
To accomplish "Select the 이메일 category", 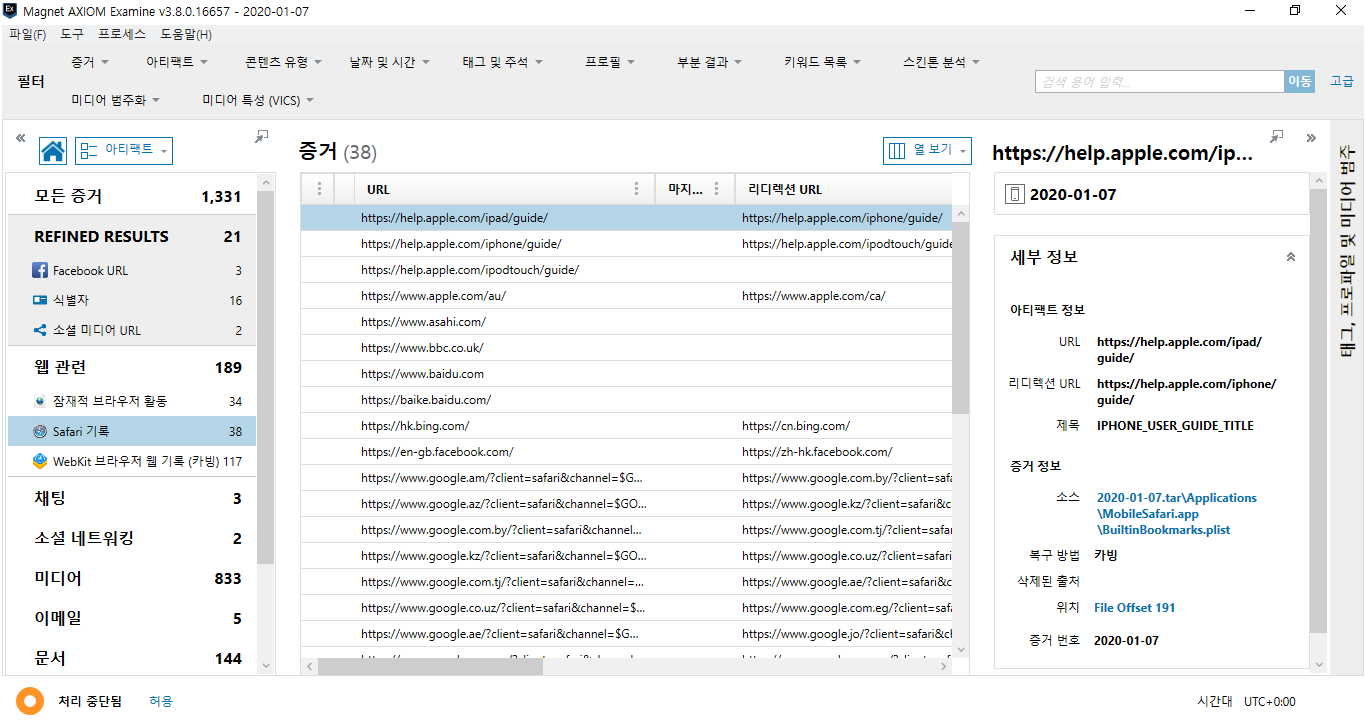I will click(131, 618).
